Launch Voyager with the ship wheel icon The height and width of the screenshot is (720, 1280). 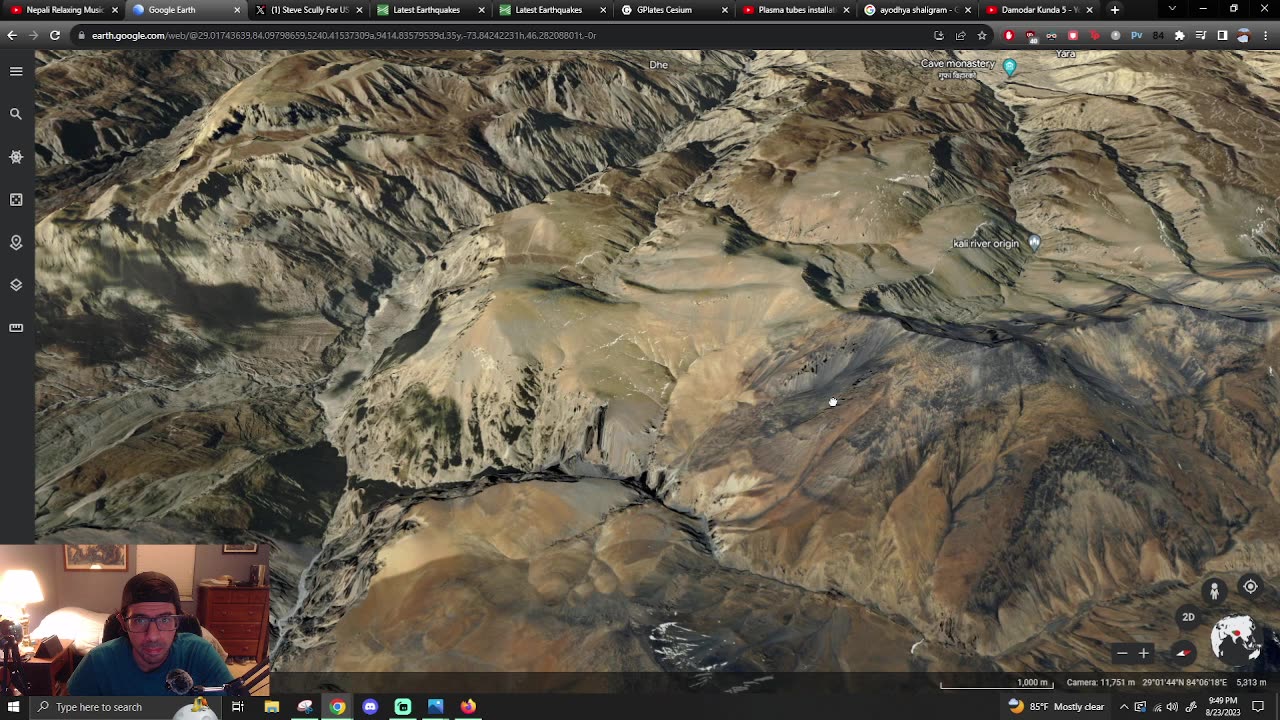pos(16,157)
